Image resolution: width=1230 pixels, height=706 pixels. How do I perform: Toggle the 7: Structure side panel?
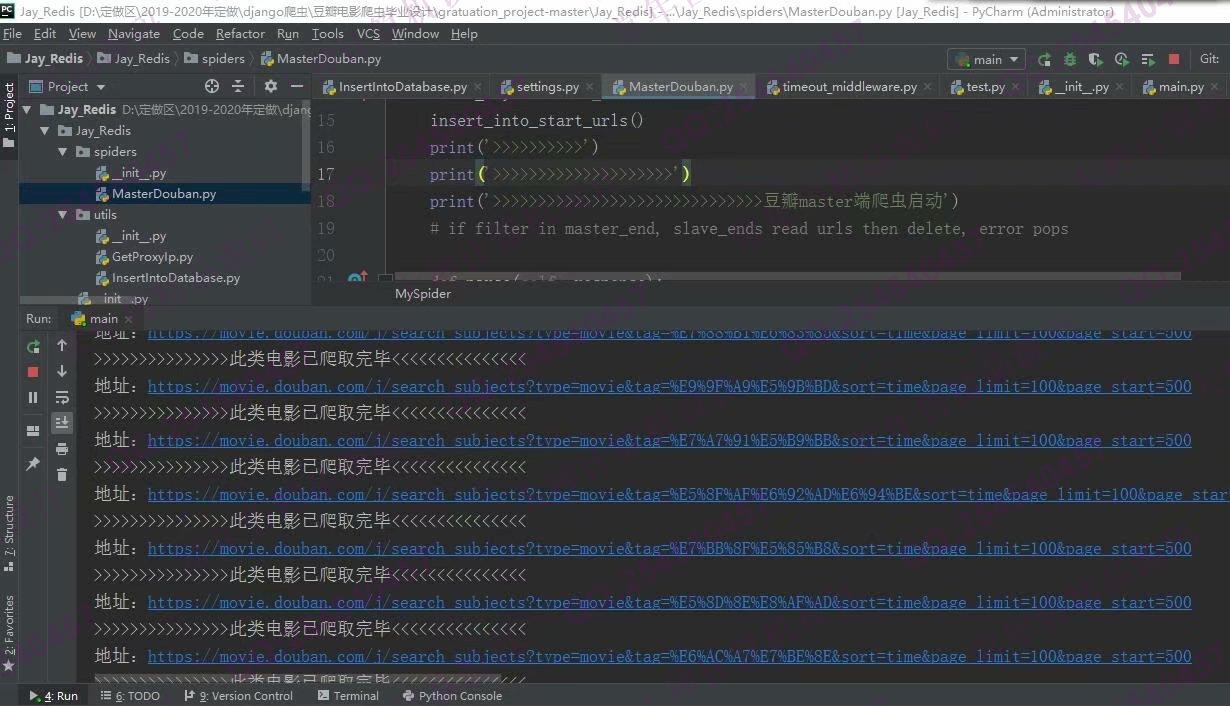9,533
